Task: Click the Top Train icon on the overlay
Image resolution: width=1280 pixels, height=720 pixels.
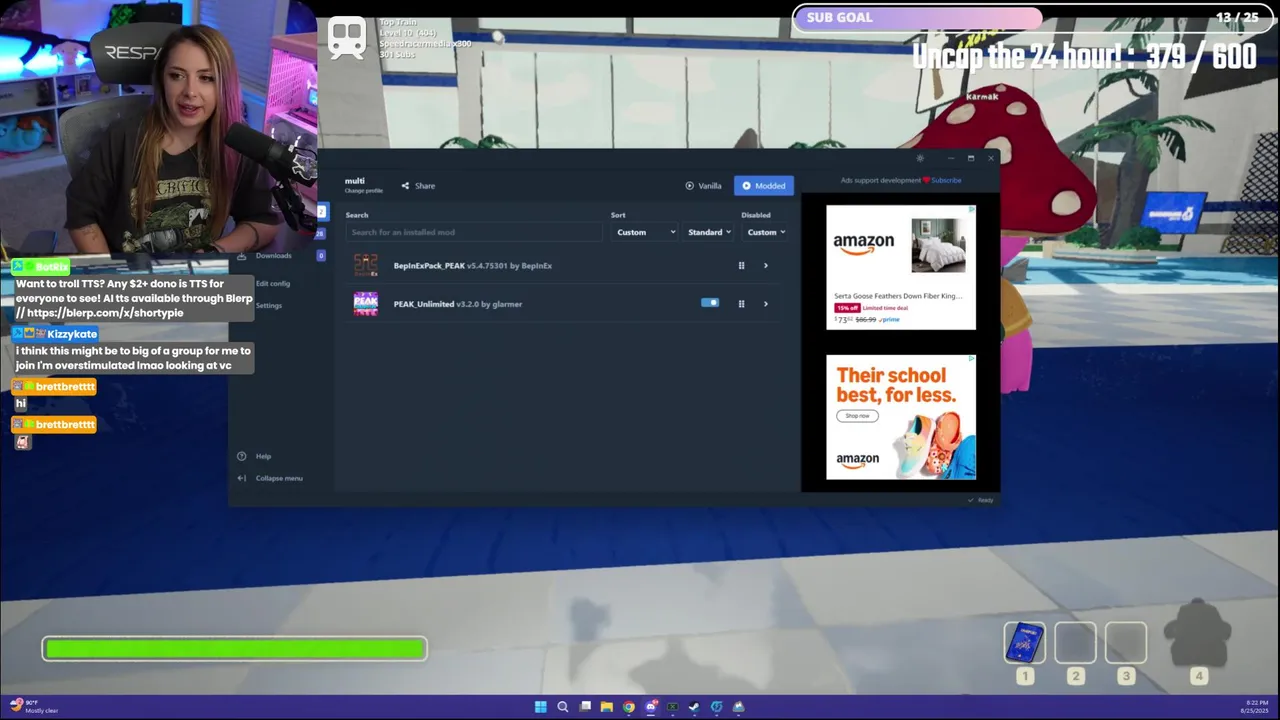Action: (x=347, y=39)
